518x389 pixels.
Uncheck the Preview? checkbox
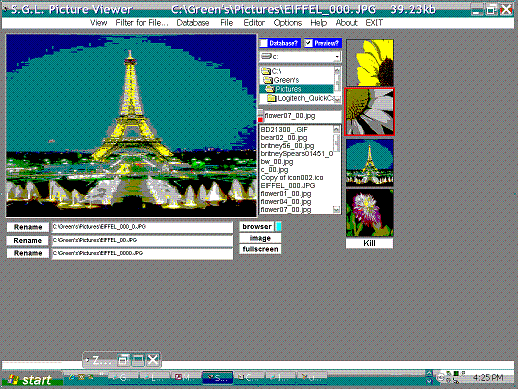point(309,43)
